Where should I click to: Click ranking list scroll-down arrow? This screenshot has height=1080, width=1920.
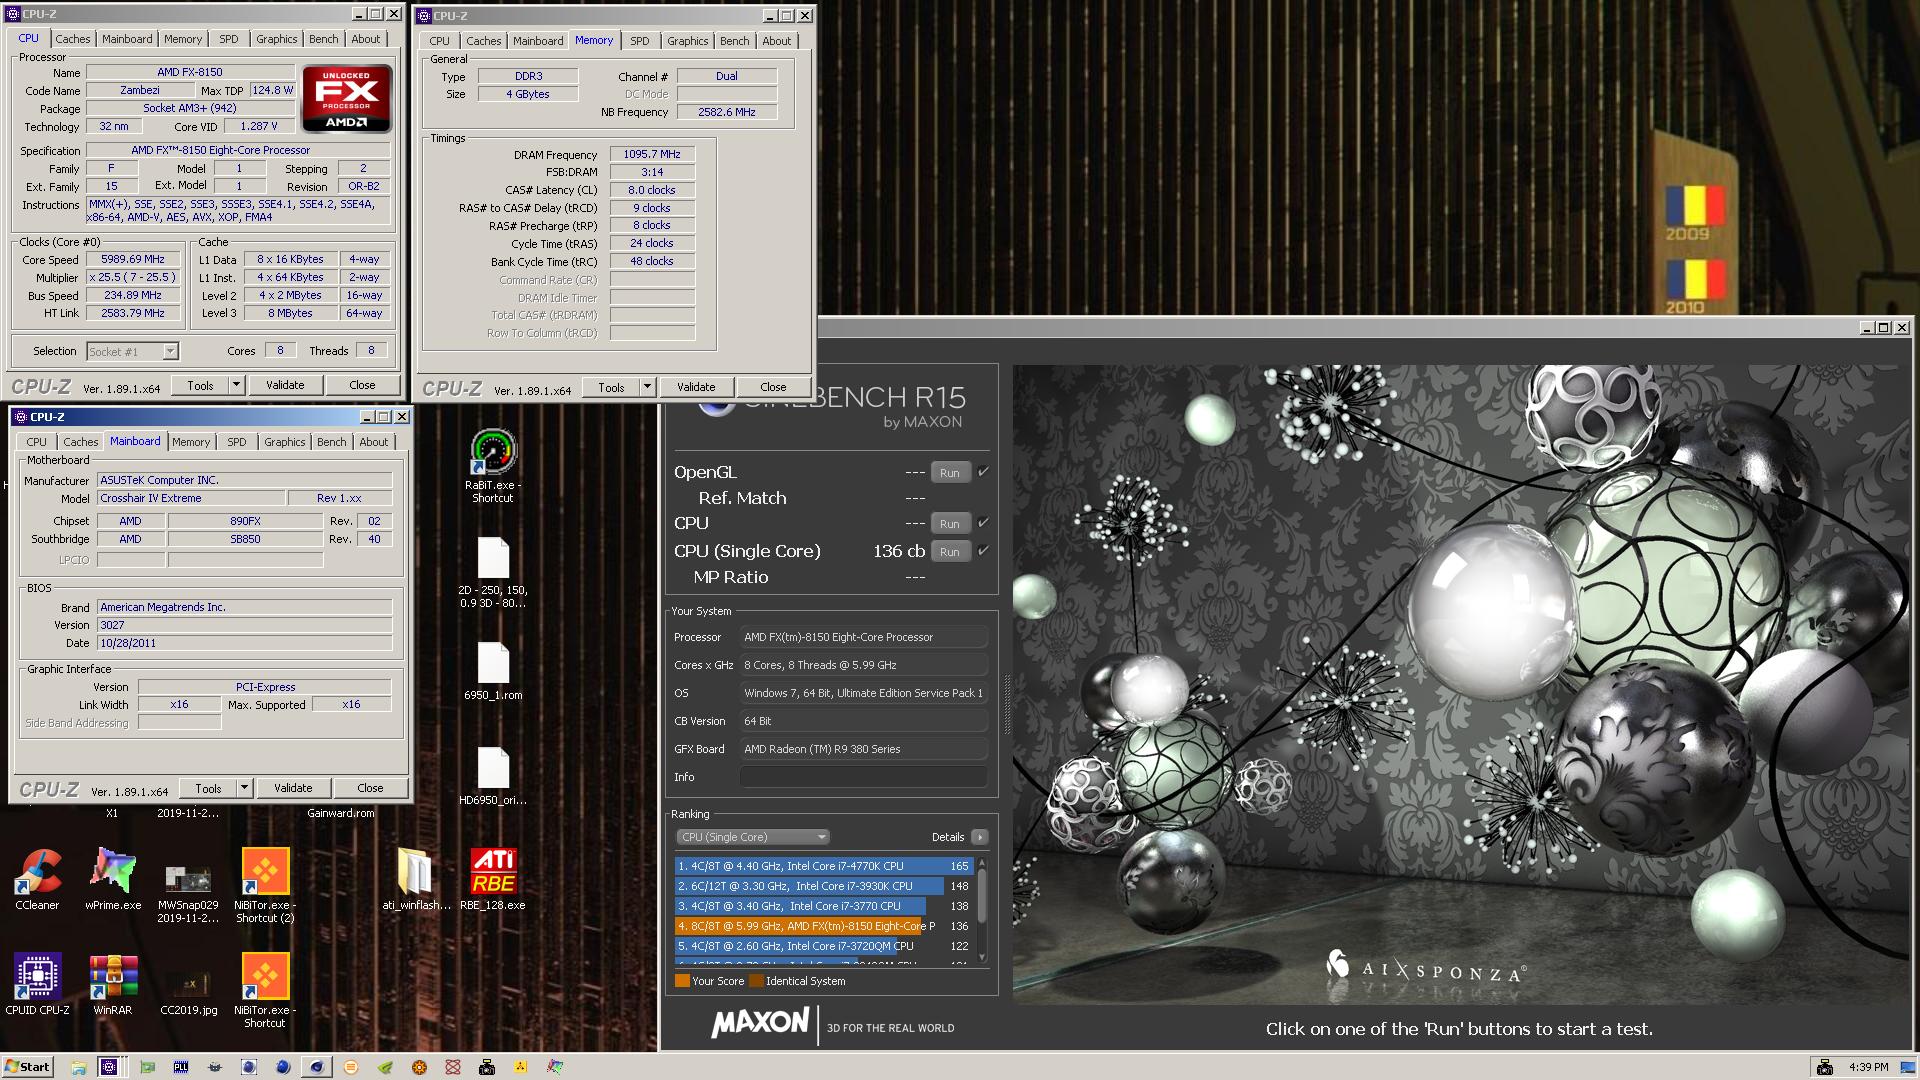982,958
